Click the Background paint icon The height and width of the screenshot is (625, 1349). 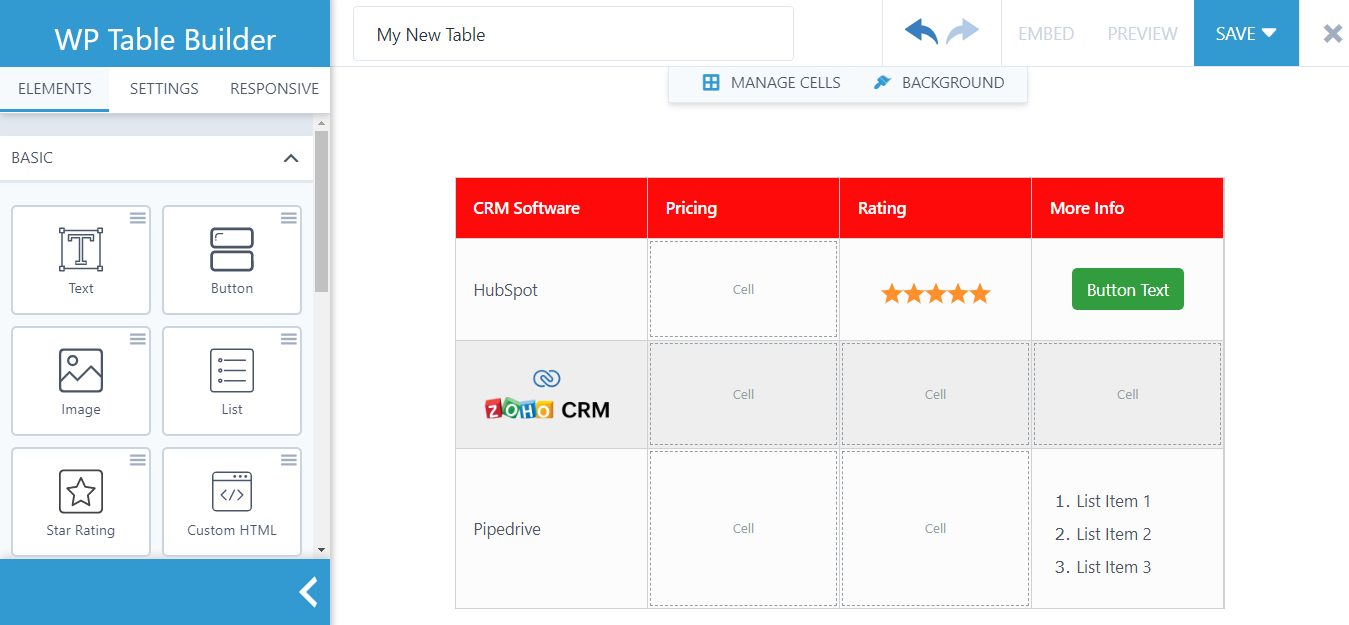[882, 83]
